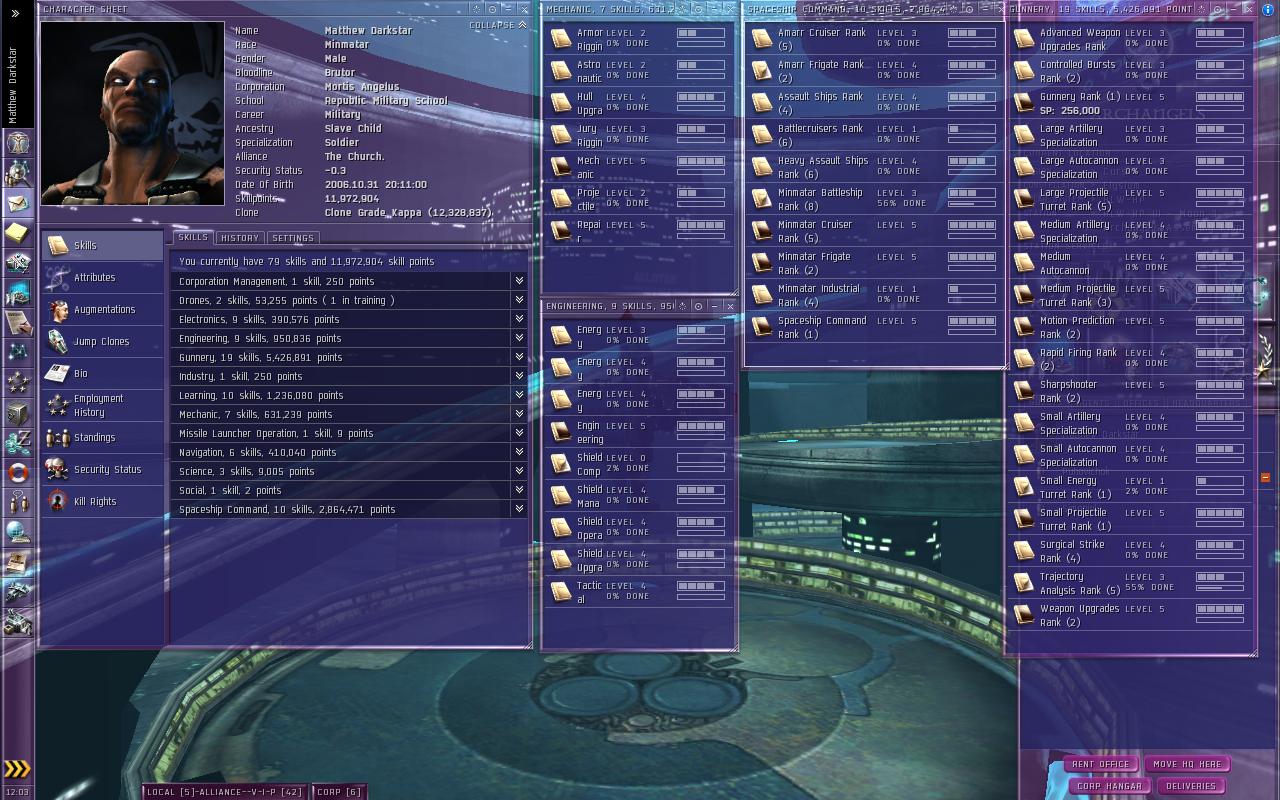Open Bio in the character sheet menu

[102, 373]
